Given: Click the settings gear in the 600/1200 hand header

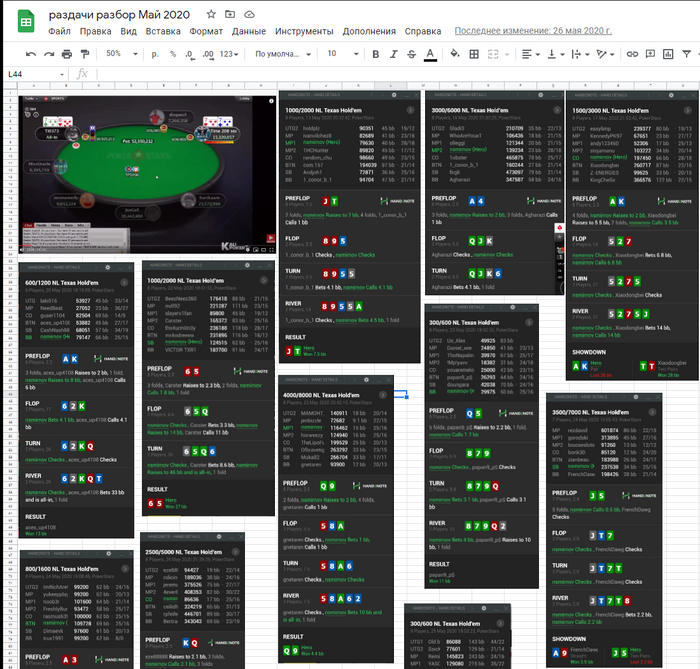Looking at the screenshot, I should point(108,267).
